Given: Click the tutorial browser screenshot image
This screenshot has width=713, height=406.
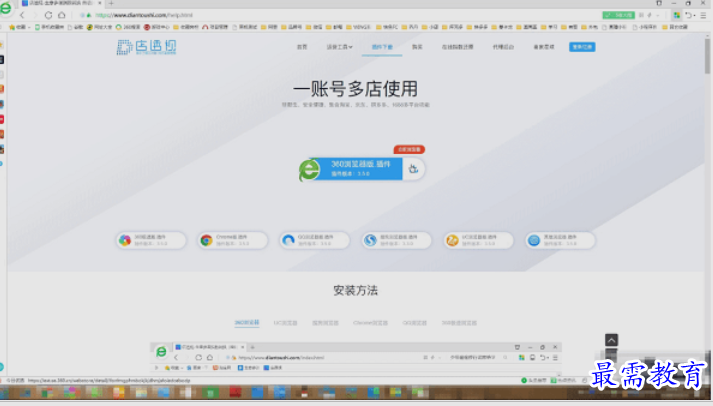Looking at the screenshot, I should click(356, 358).
